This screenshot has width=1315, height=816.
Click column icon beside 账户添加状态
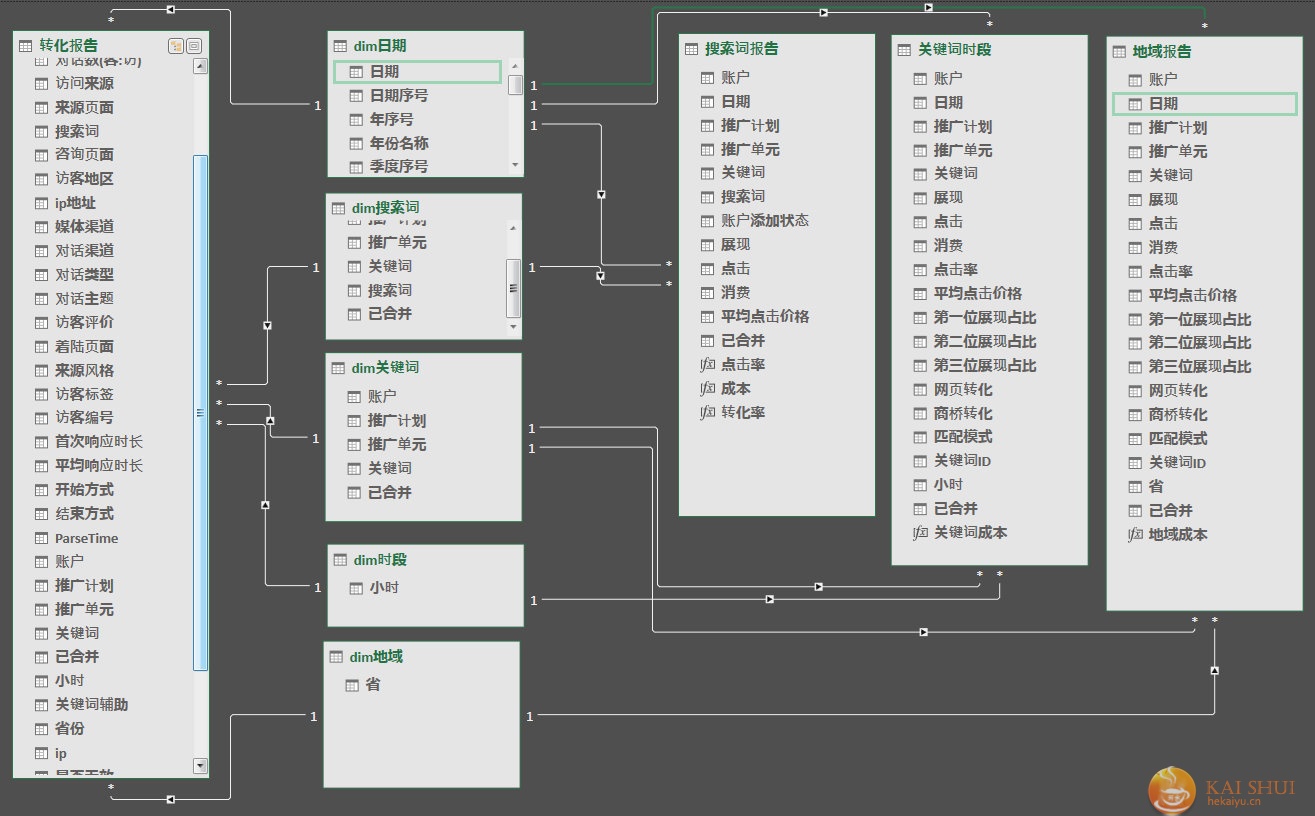(707, 221)
